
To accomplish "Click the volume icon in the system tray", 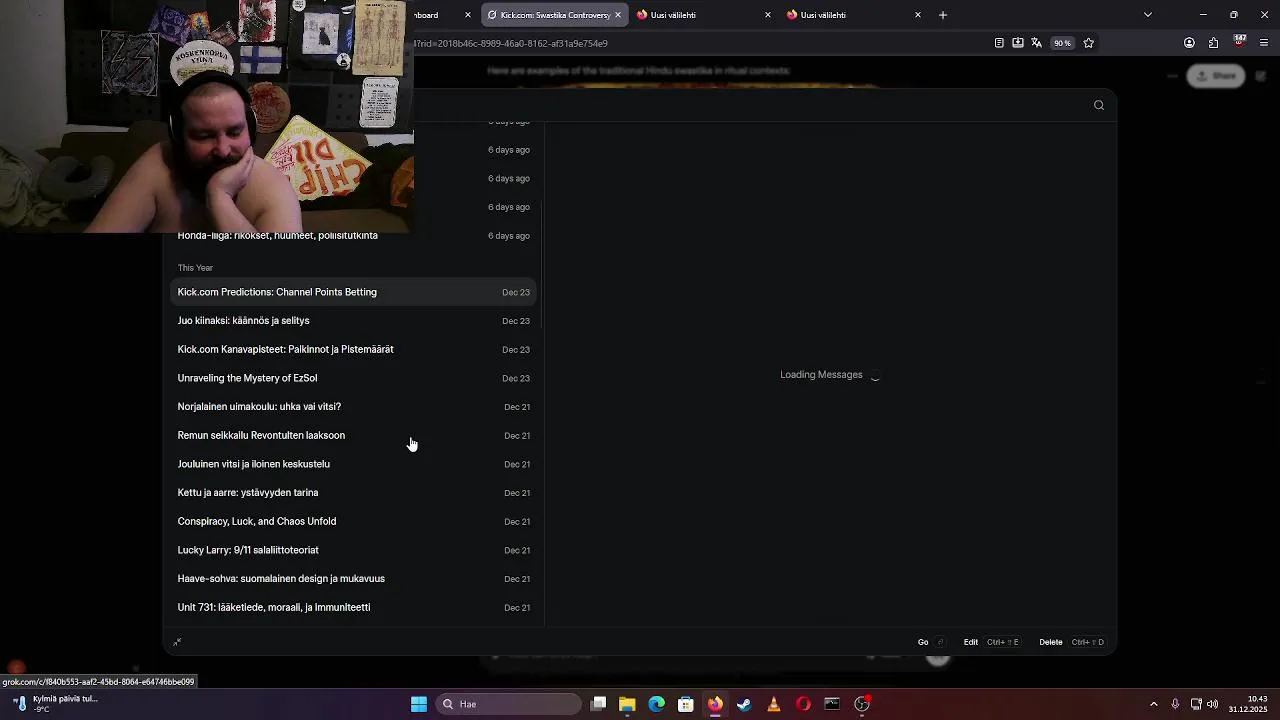I will coord(1212,704).
